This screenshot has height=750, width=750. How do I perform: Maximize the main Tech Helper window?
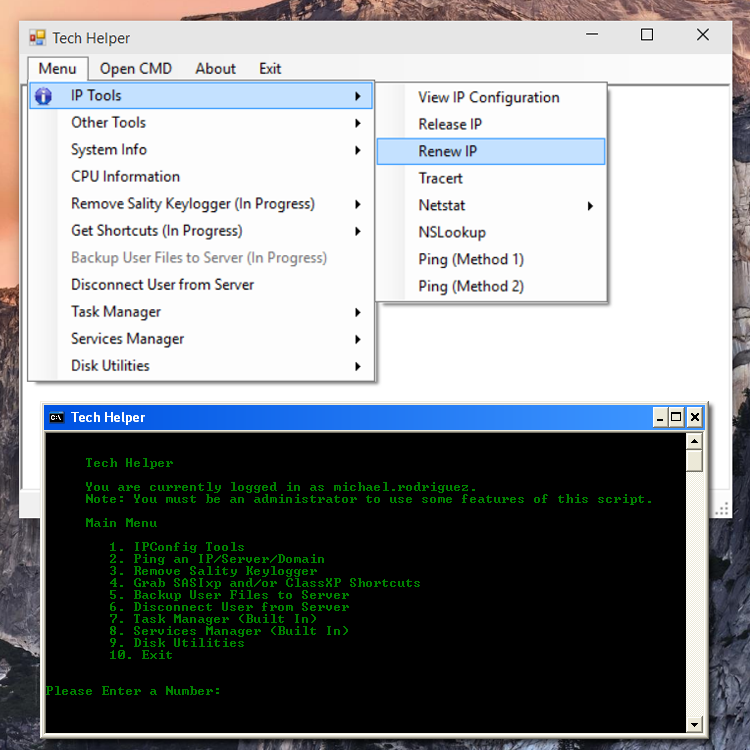pyautogui.click(x=647, y=35)
